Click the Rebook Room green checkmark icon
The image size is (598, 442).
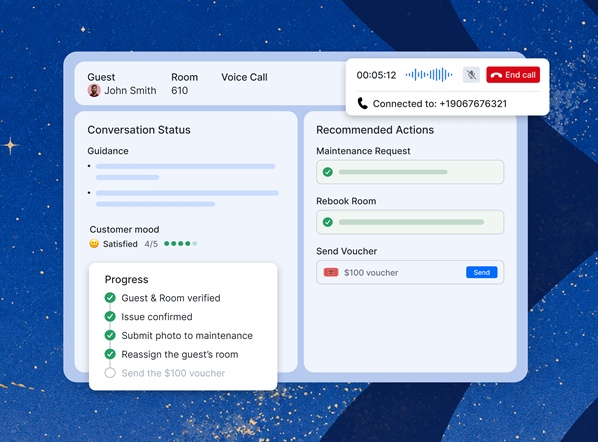coord(328,222)
